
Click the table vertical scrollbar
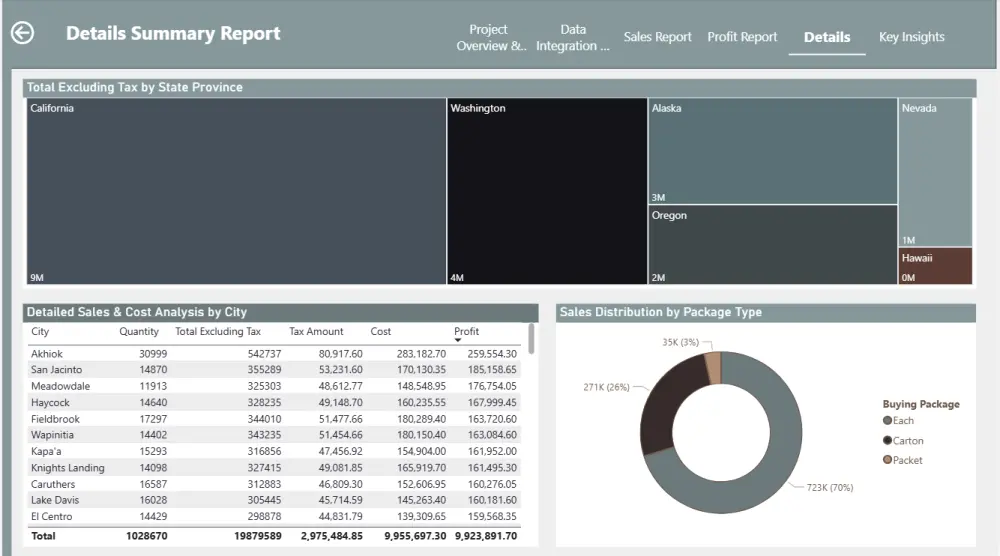(531, 339)
